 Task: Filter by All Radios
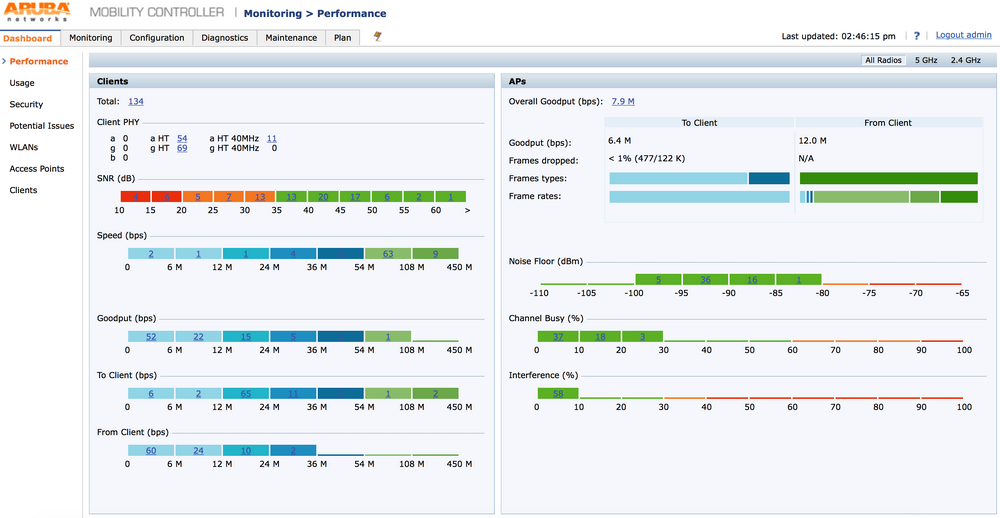[883, 60]
